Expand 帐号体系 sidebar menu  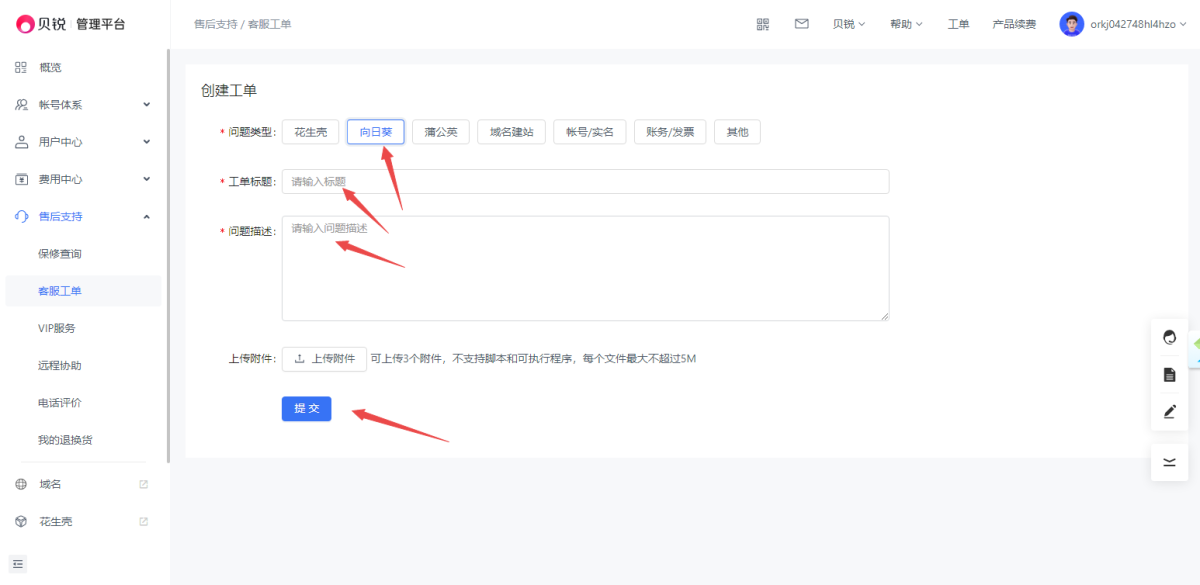[146, 104]
